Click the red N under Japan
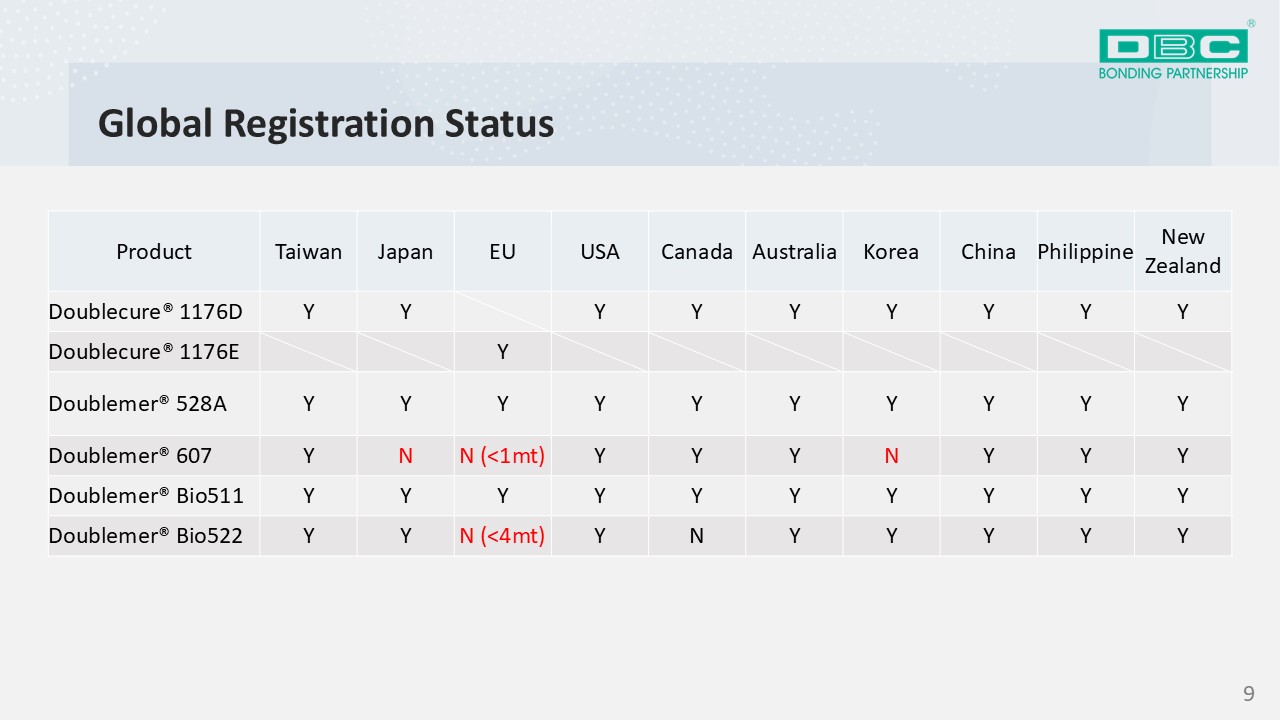 pos(406,456)
